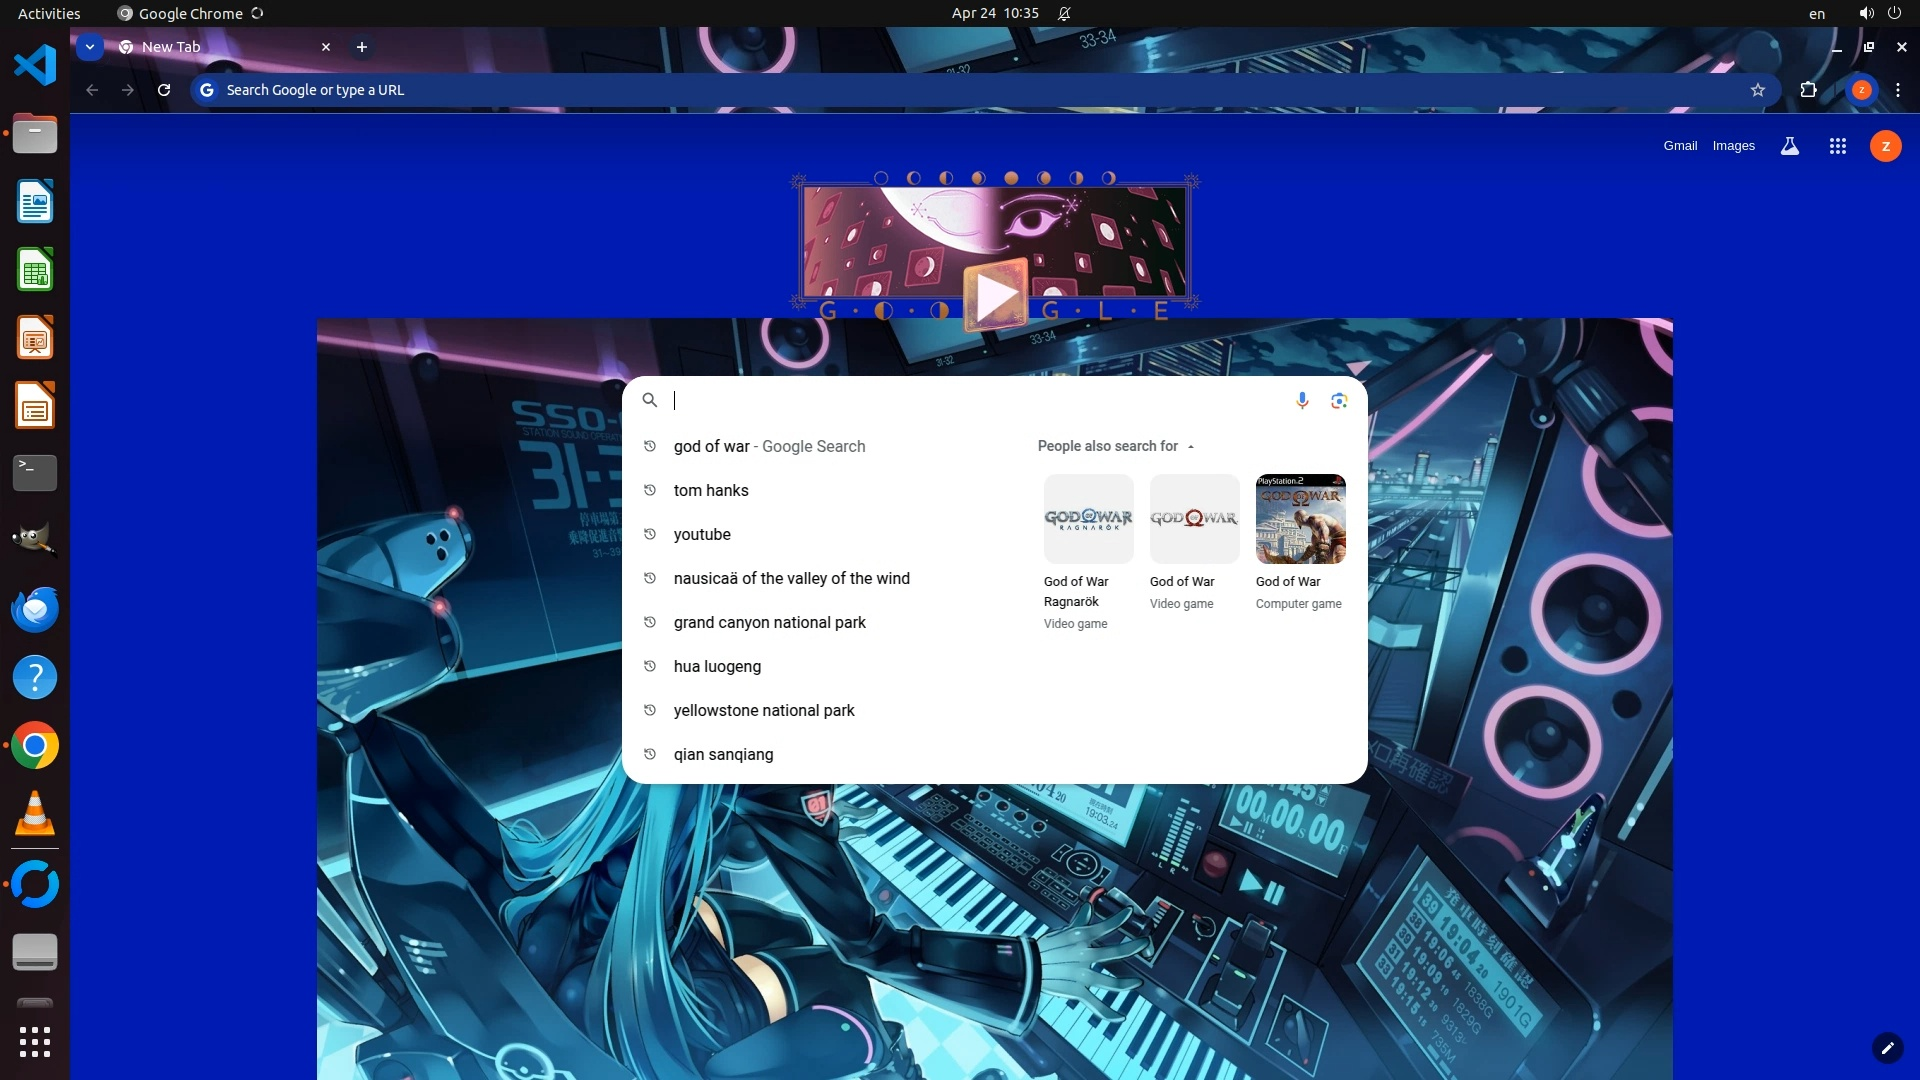Open the Extensions puzzle icon

tap(1808, 90)
